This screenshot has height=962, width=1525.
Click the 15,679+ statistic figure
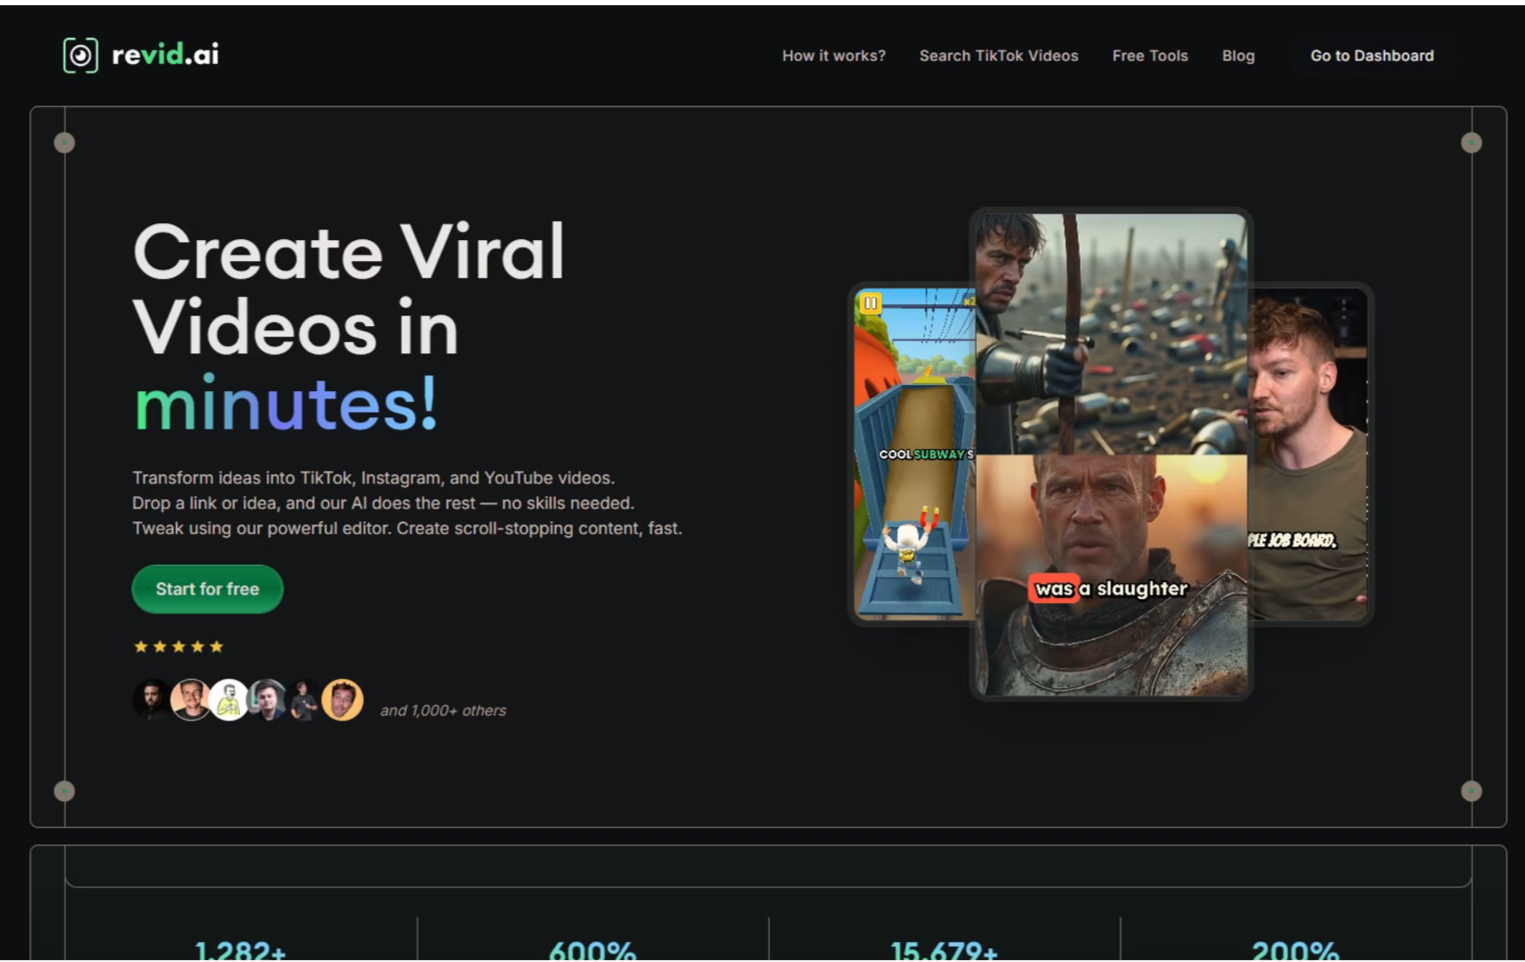(x=943, y=950)
